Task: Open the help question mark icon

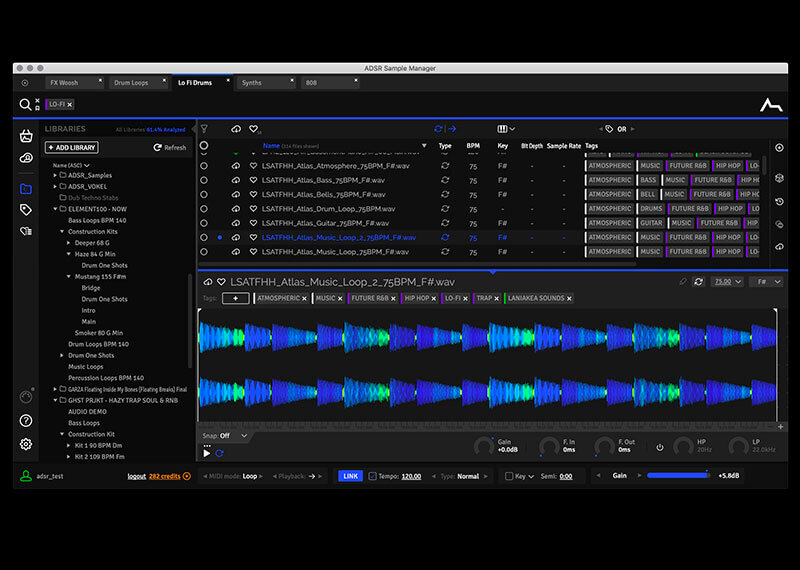Action: pos(26,421)
